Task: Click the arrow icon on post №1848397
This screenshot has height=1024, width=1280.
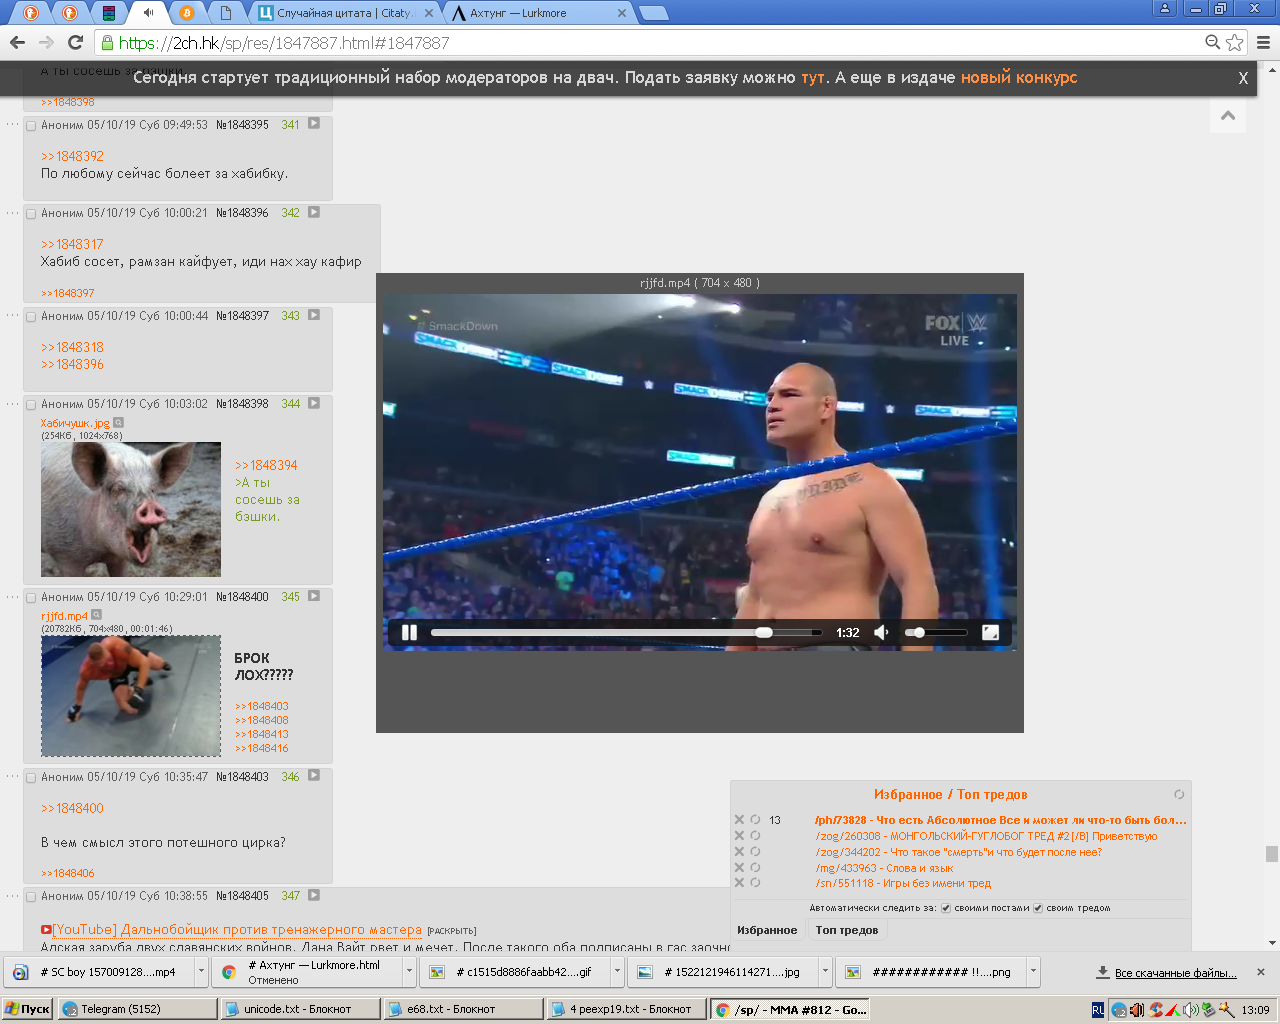Action: [x=314, y=315]
